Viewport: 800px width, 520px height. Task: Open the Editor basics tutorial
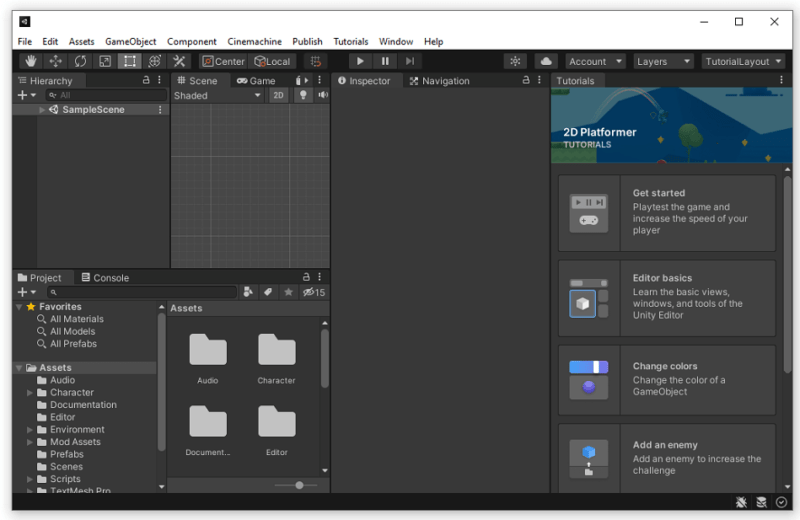pyautogui.click(x=667, y=298)
